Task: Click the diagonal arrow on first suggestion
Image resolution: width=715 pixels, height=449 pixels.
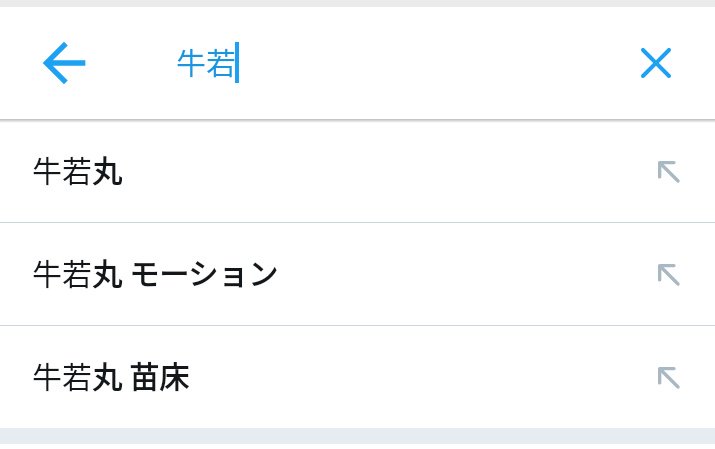Action: [668, 172]
